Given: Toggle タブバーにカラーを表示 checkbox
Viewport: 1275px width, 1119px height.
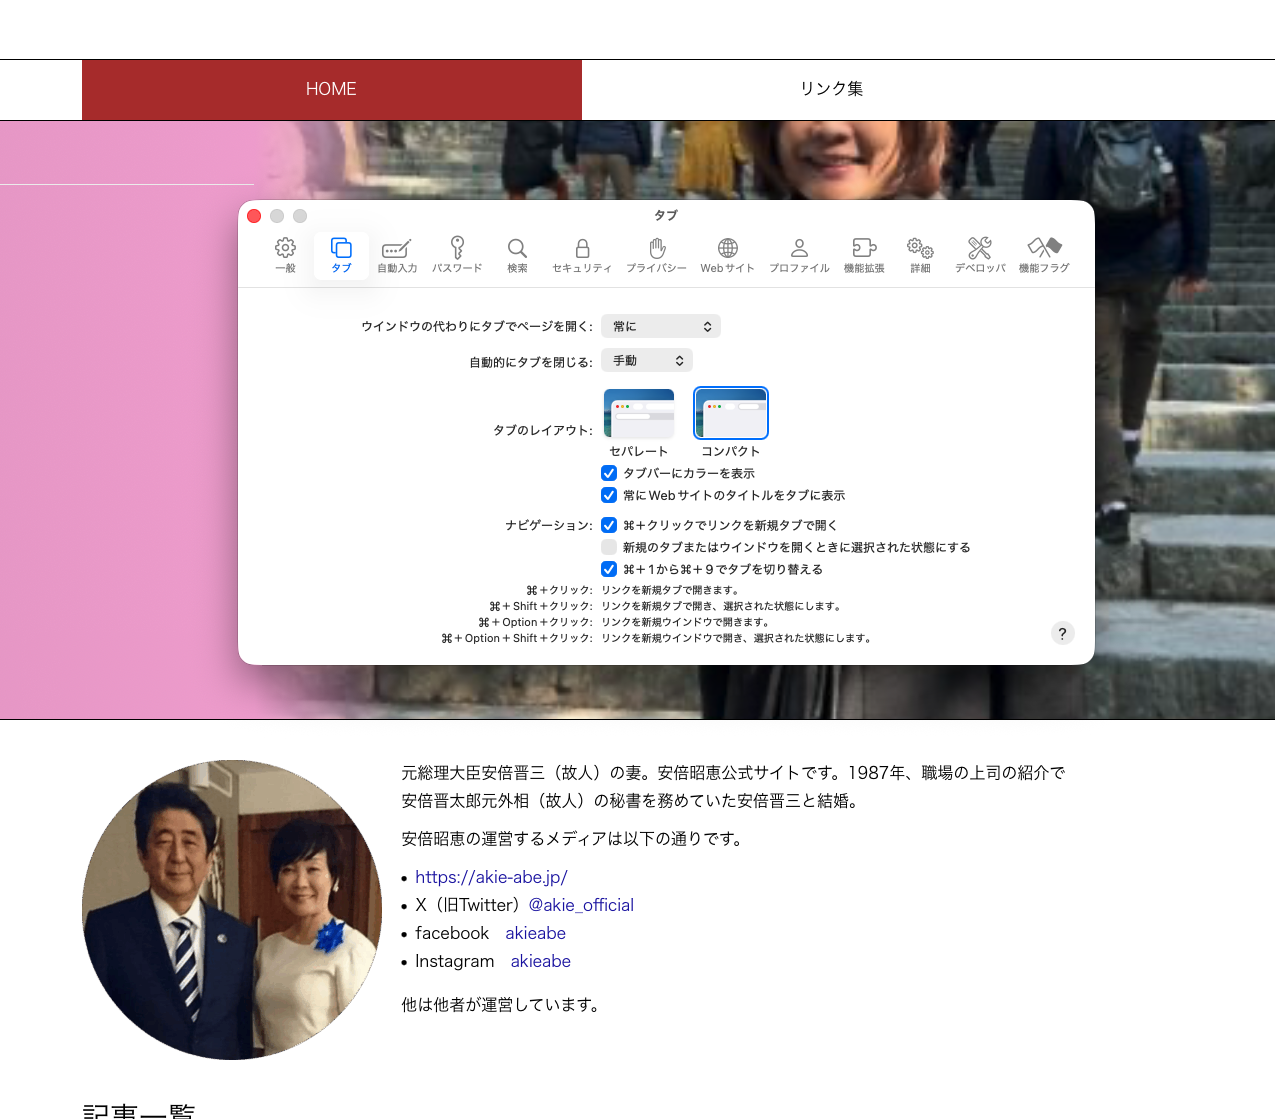Looking at the screenshot, I should (x=609, y=473).
